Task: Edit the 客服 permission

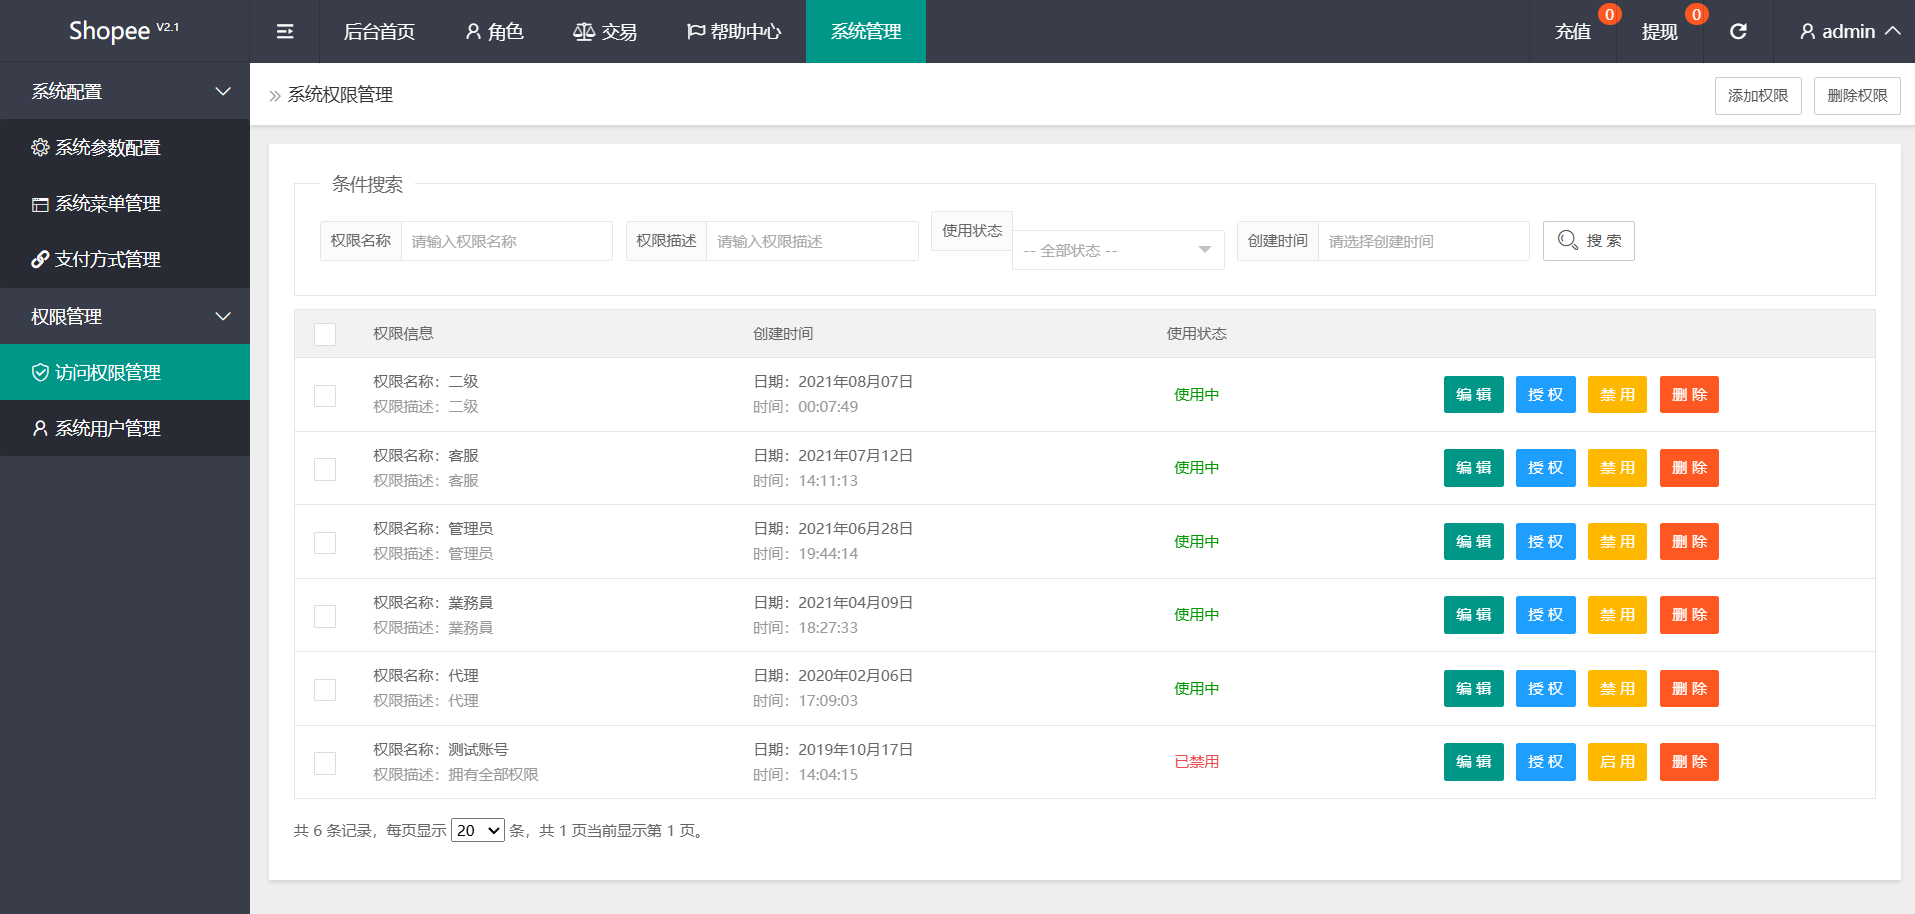Action: [x=1474, y=468]
